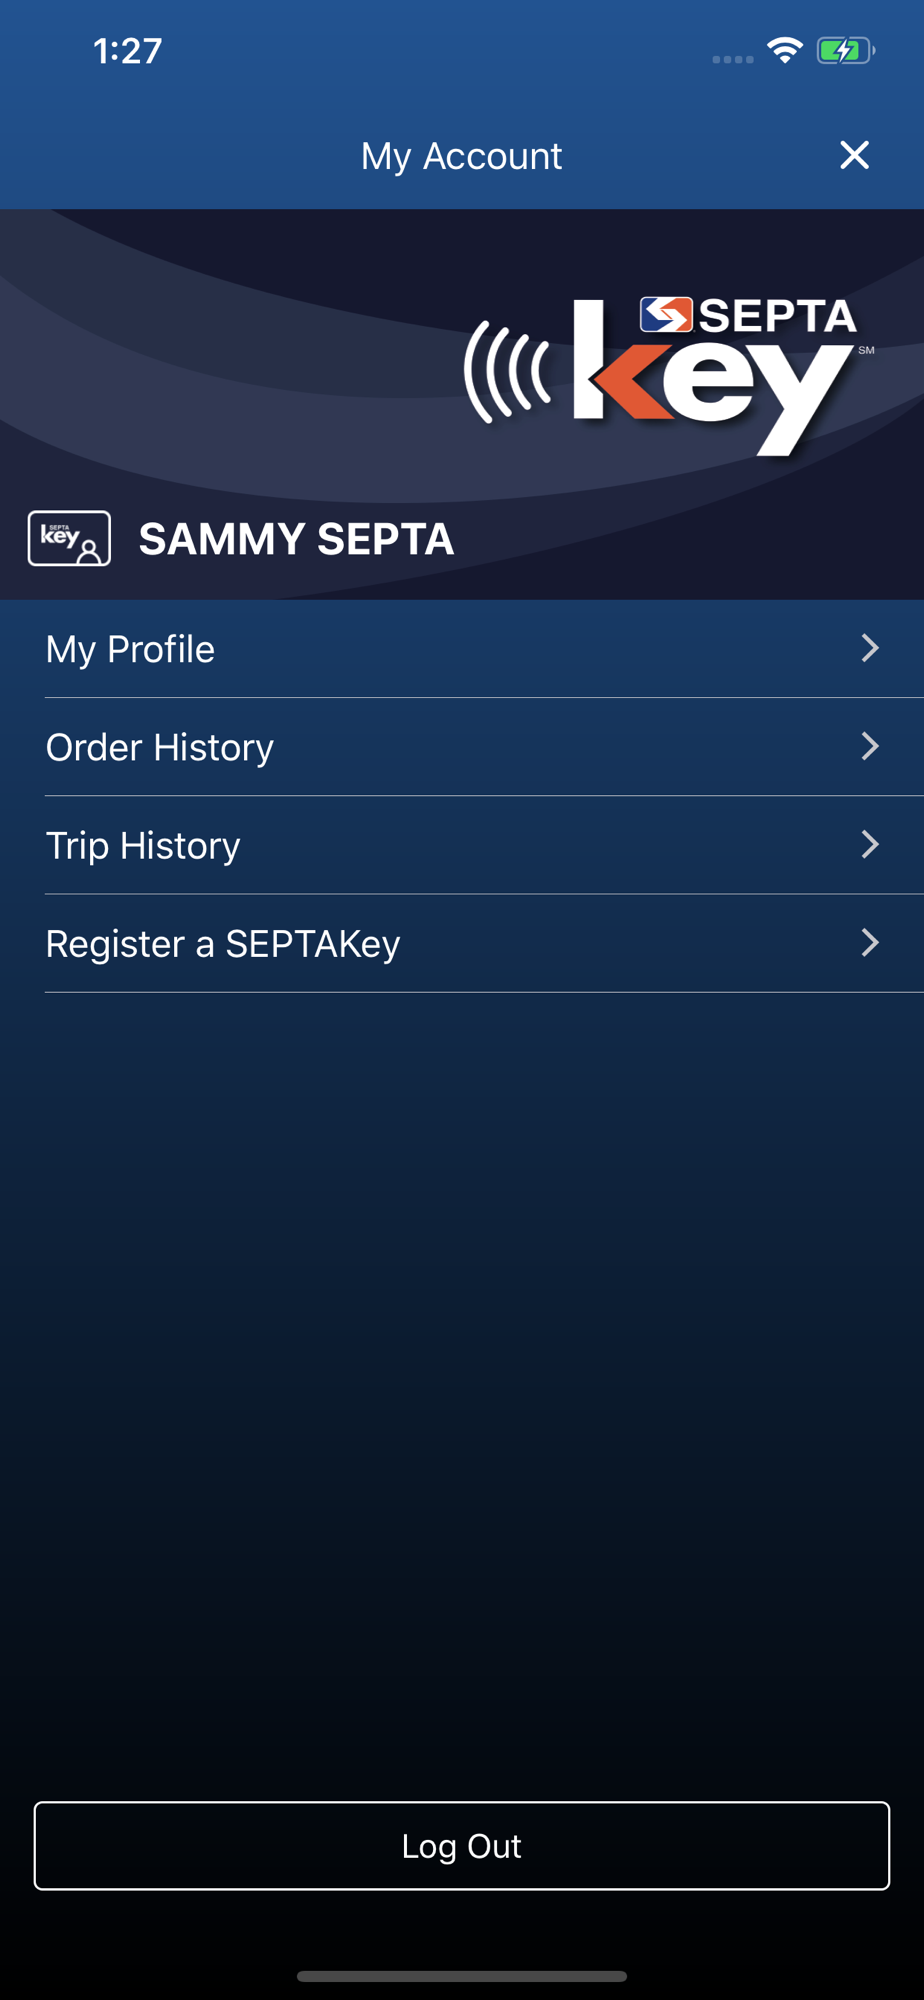924x2000 pixels.
Task: Tap the SEPTA Key card profile icon
Action: coord(69,539)
